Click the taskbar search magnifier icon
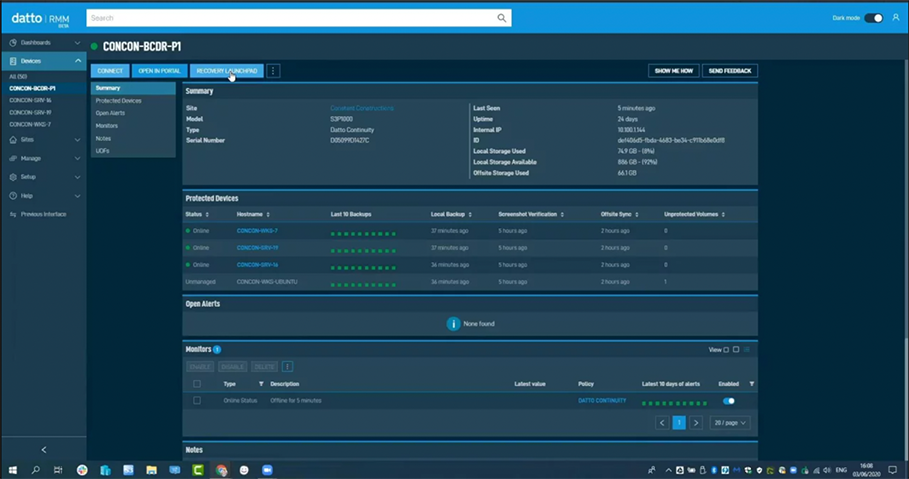This screenshot has height=479, width=909. (35, 470)
